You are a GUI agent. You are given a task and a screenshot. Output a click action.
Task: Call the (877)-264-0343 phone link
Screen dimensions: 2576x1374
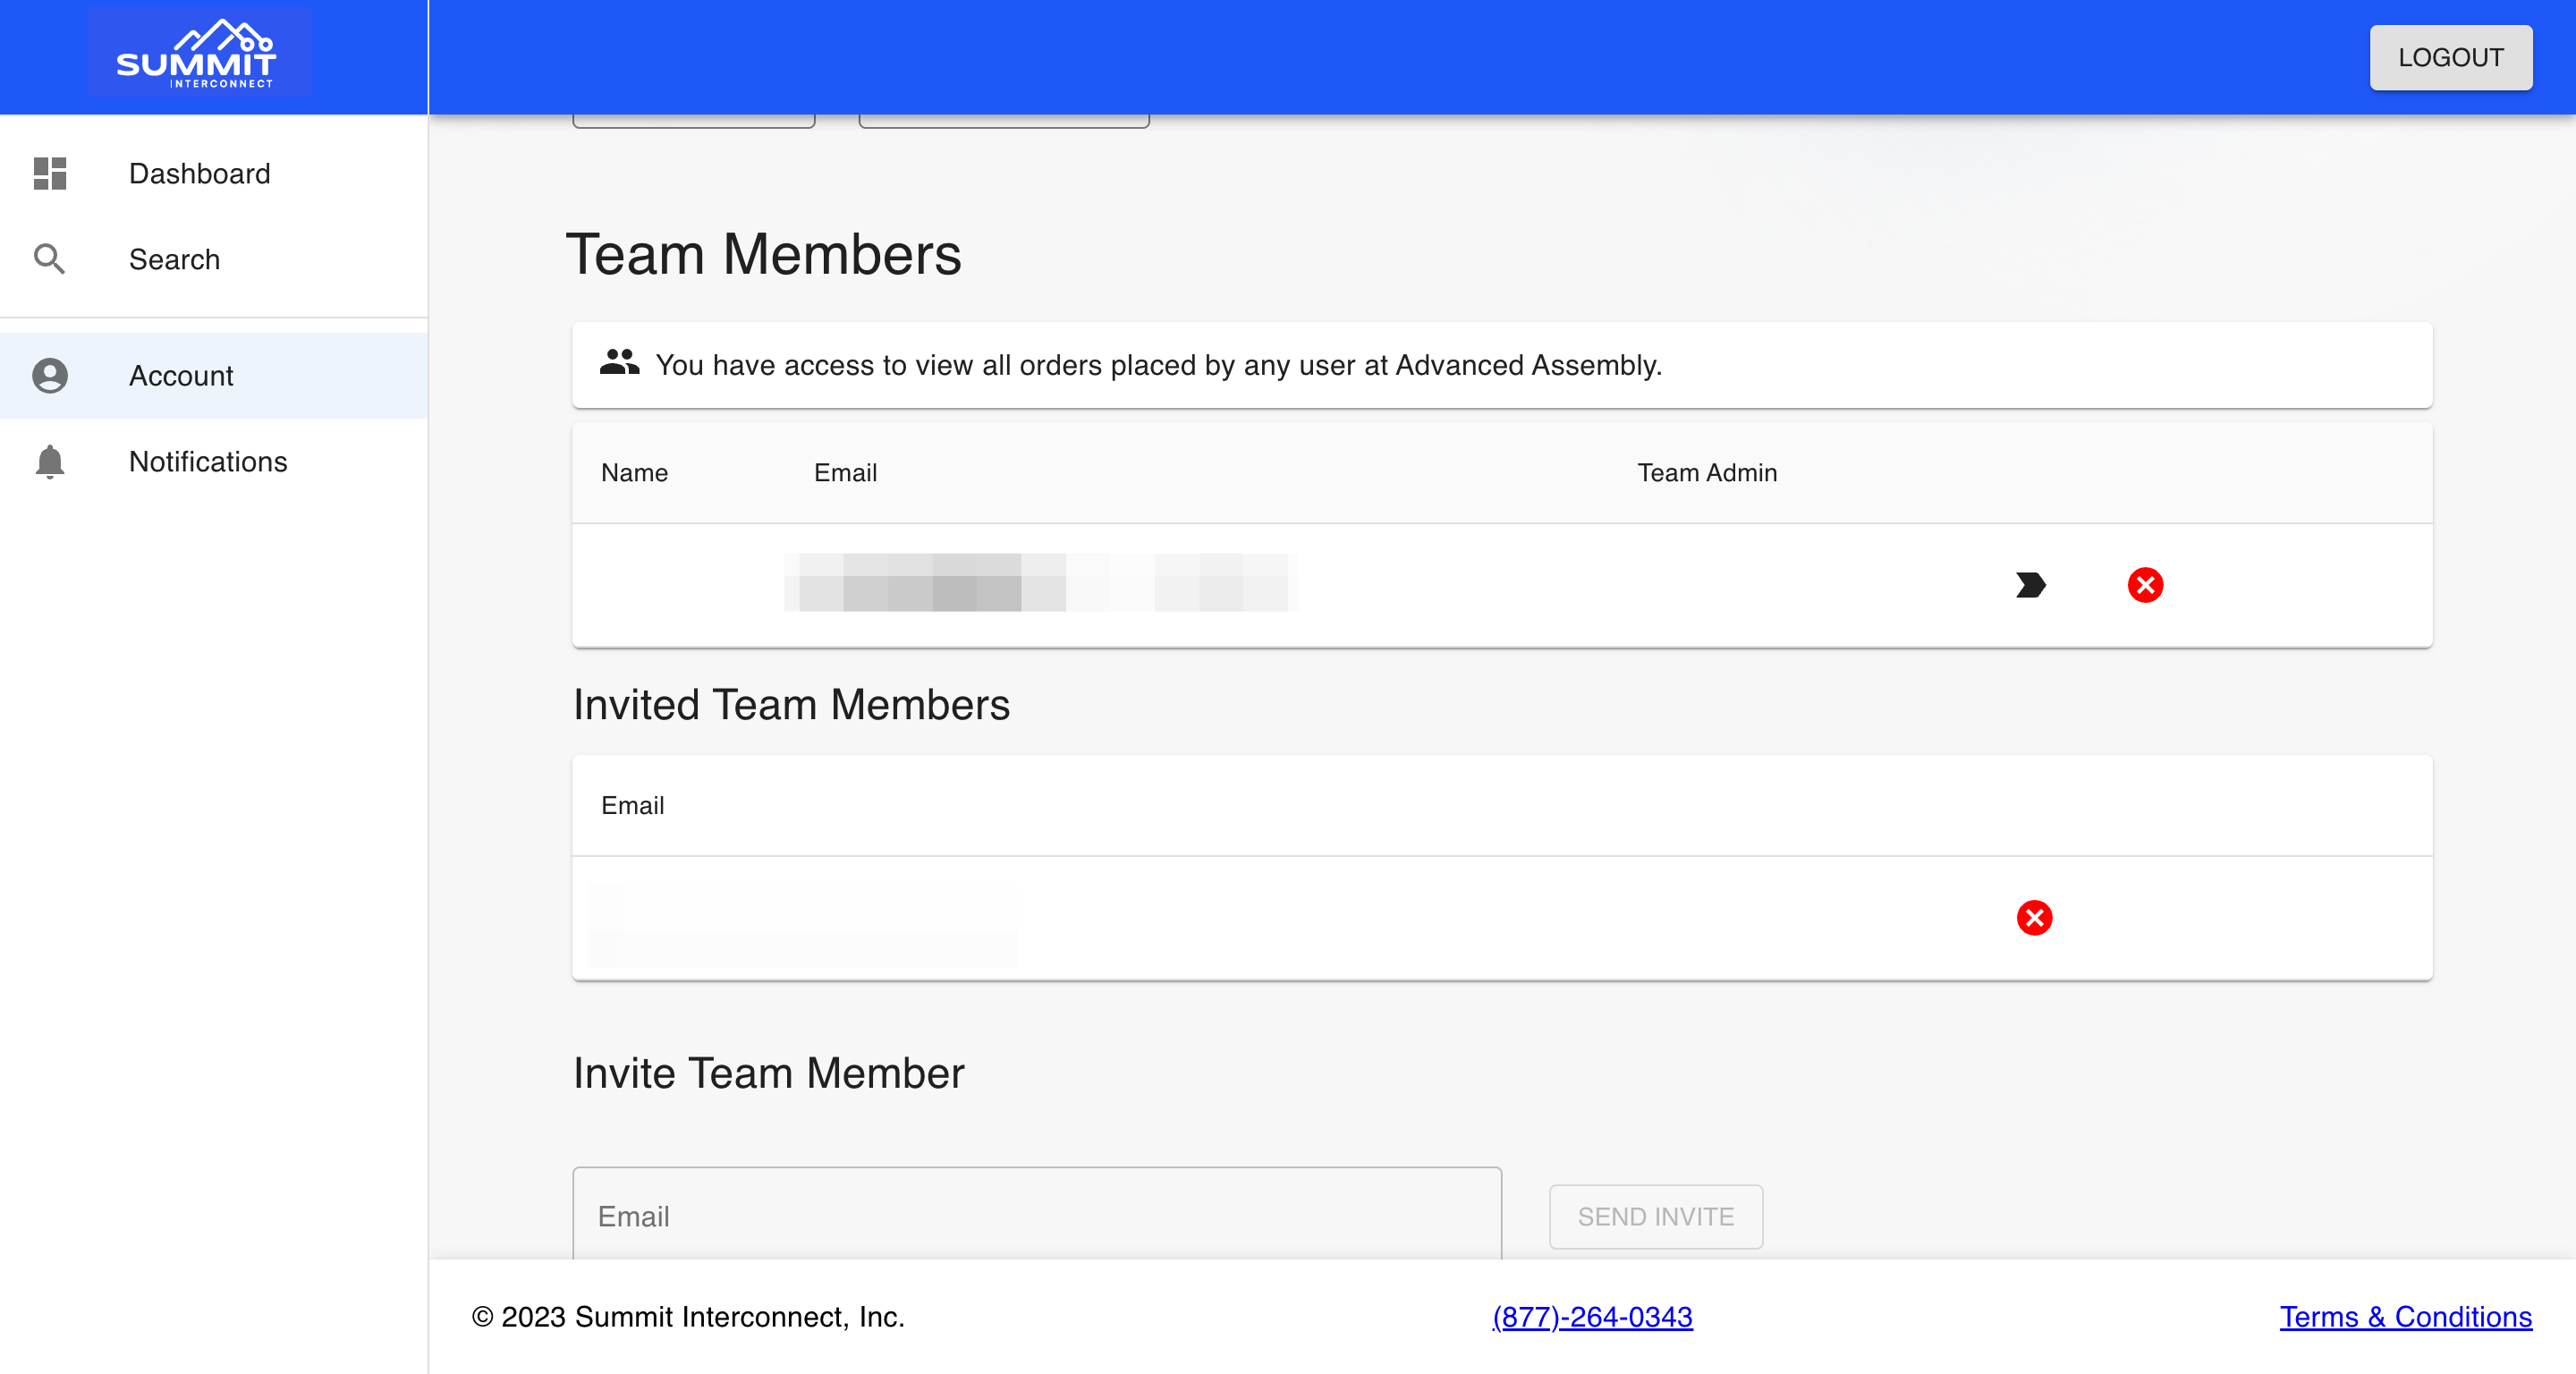[x=1592, y=1317]
